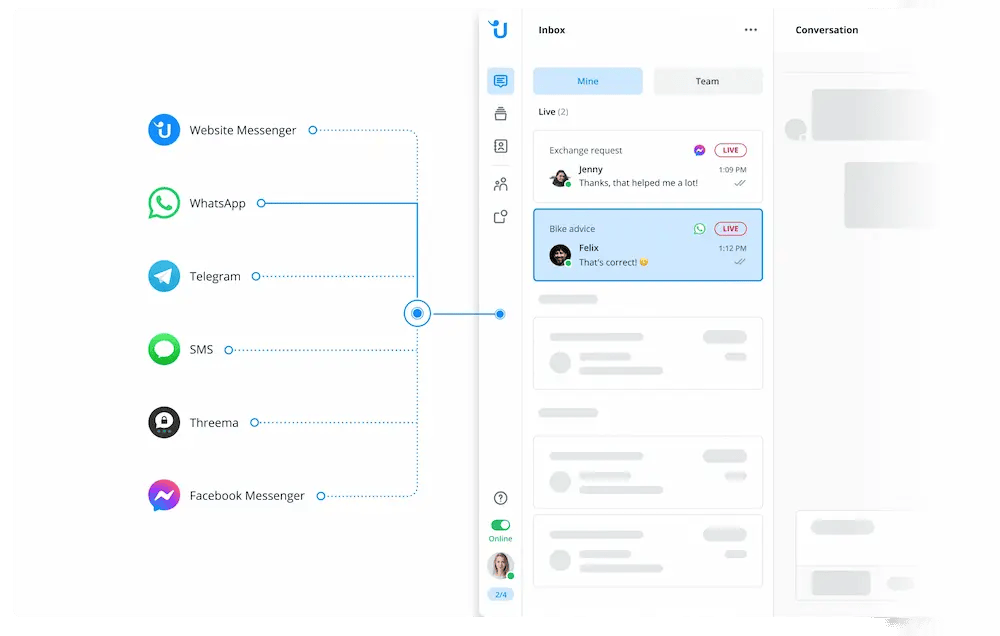Click the Inbox heading

click(x=552, y=30)
